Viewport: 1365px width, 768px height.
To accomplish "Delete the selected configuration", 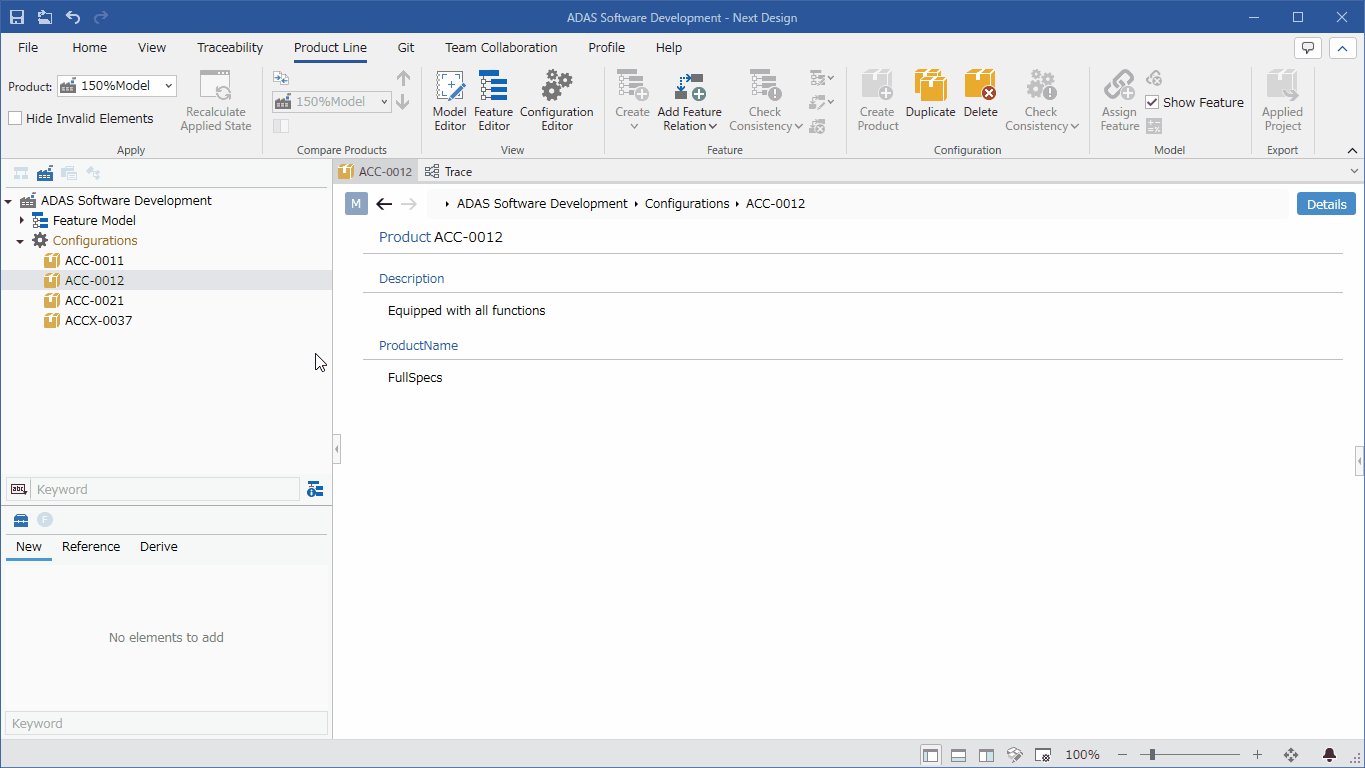I will [980, 95].
